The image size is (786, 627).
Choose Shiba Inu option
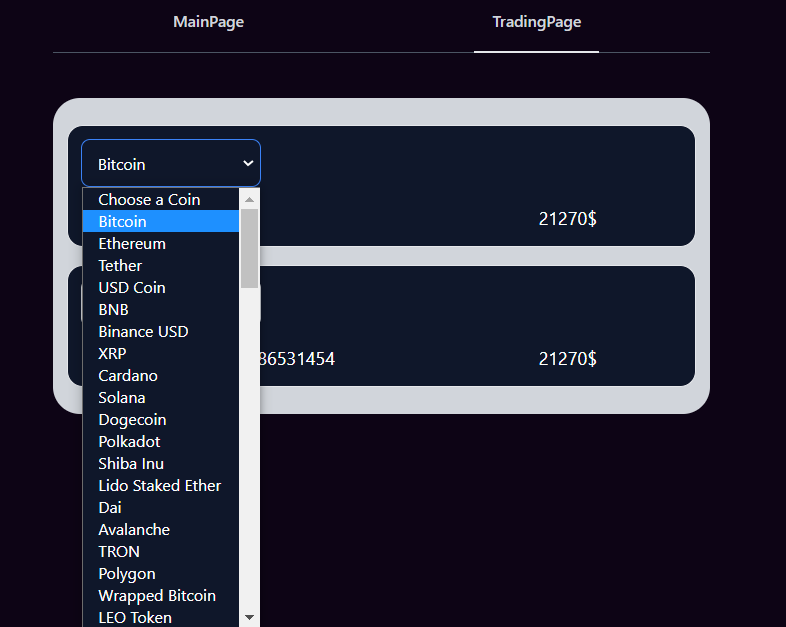[161, 464]
